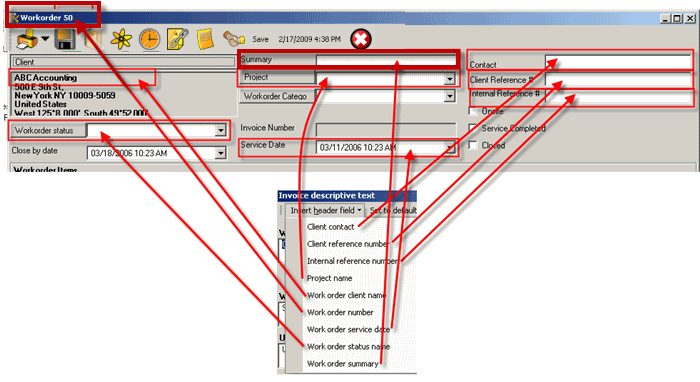Click the Invoice Number field
Viewport: 700px width, 382px height.
pyautogui.click(x=386, y=129)
